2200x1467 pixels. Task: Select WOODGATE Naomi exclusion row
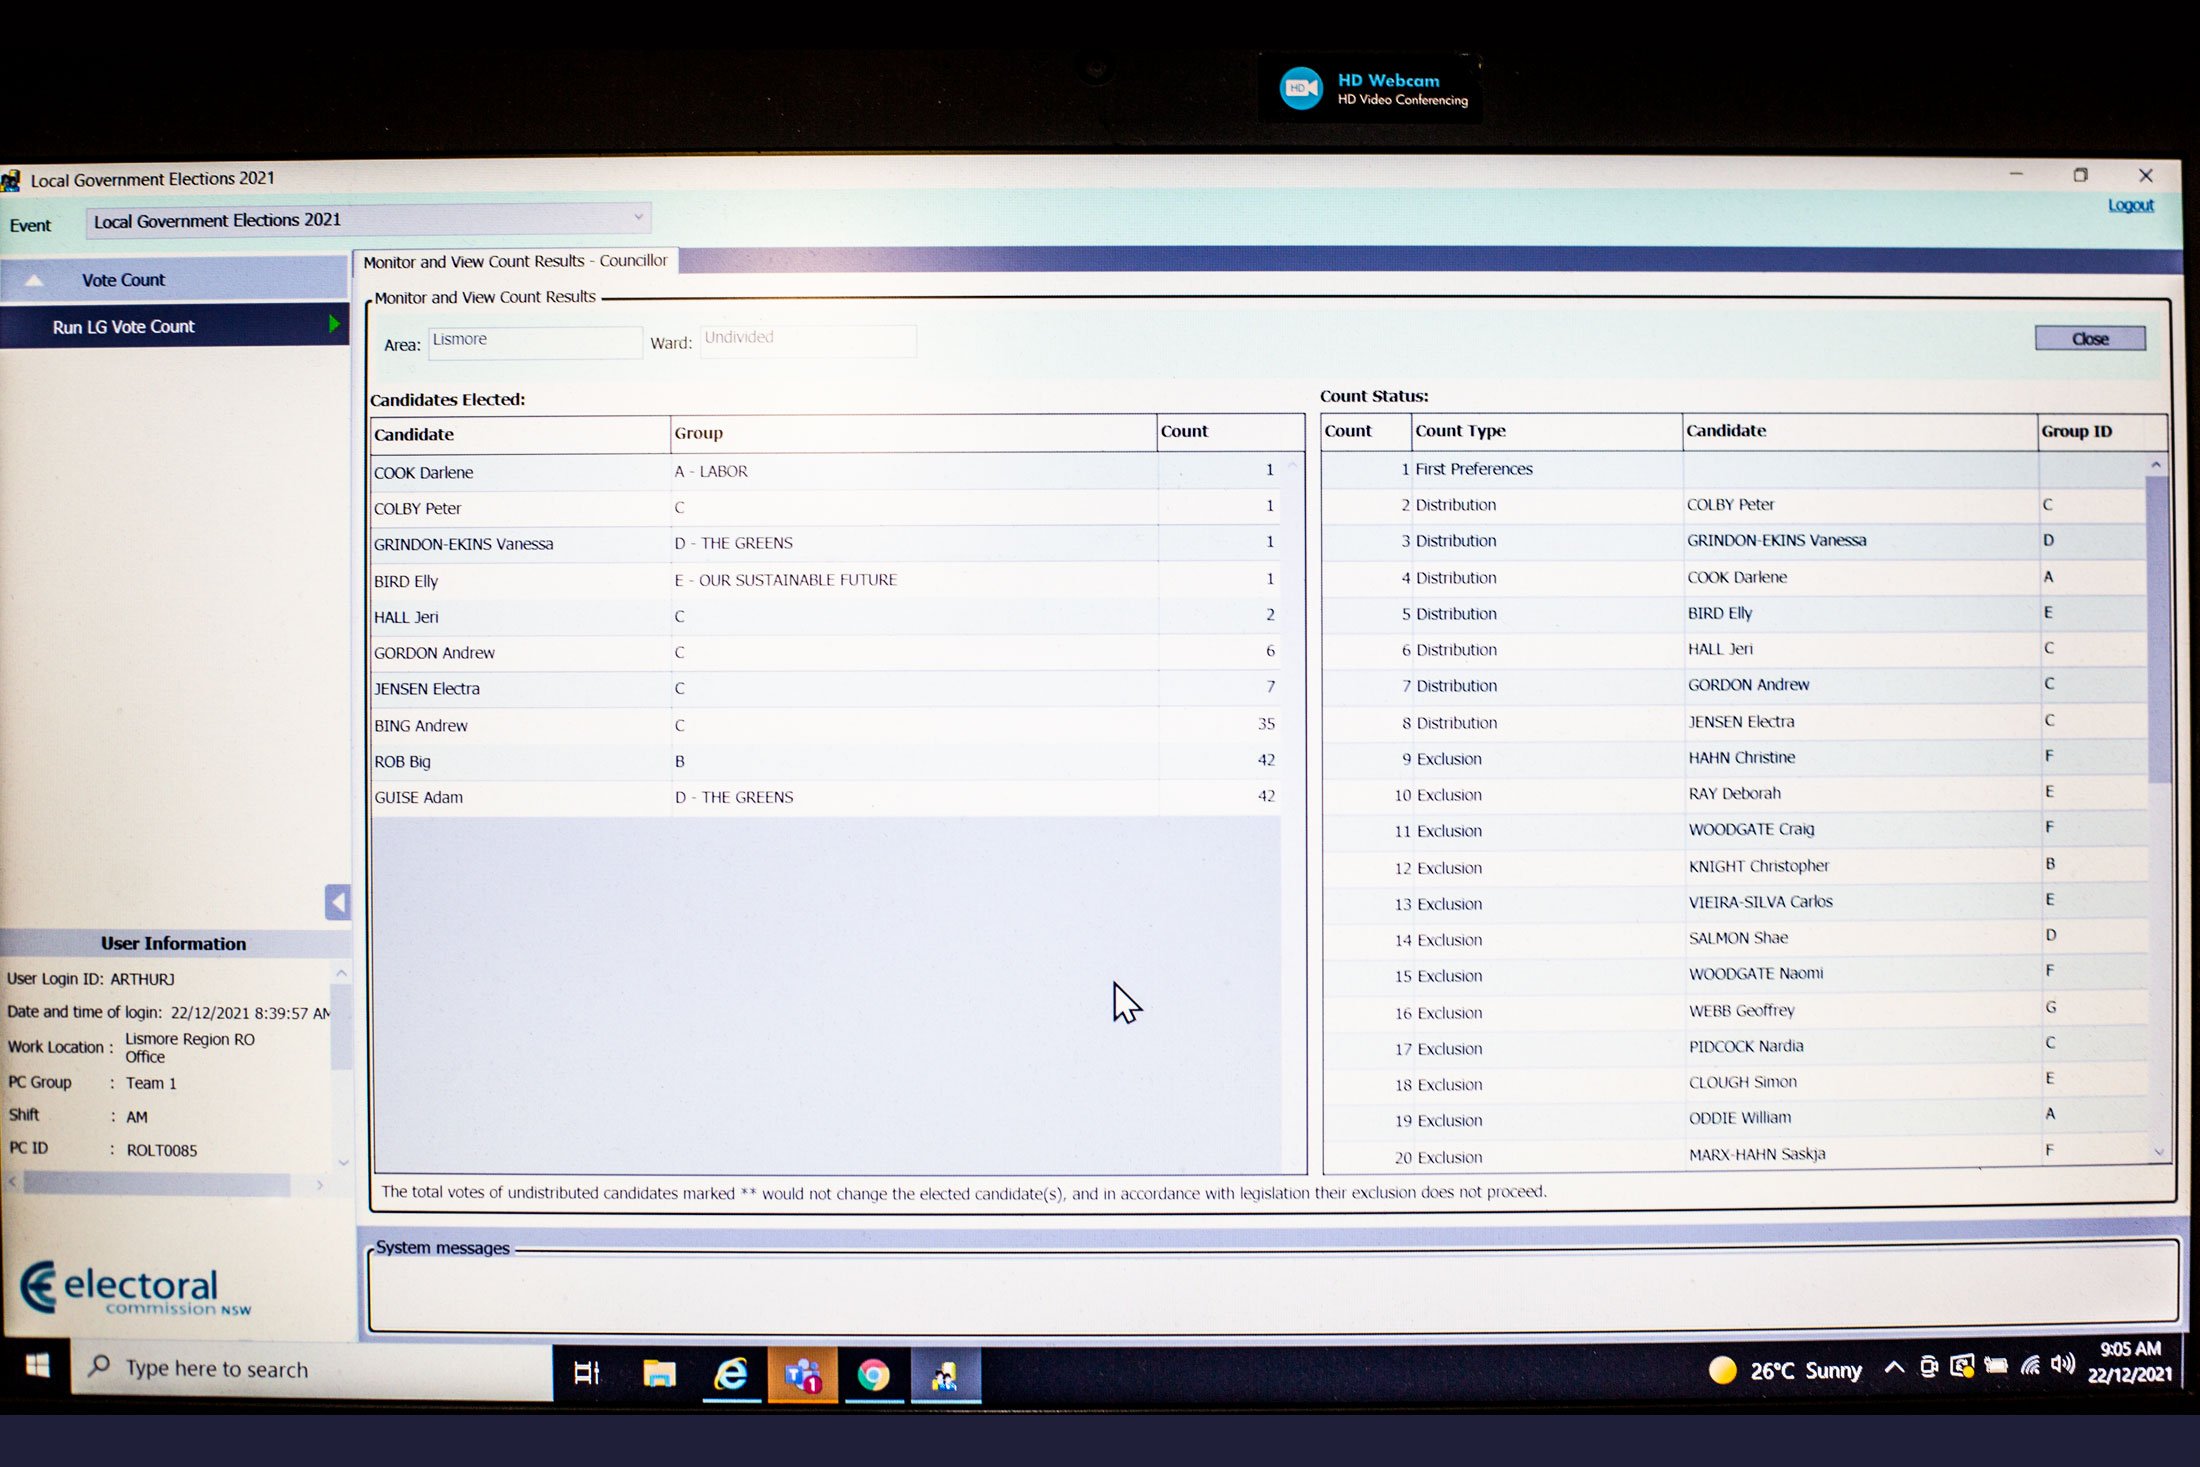click(1734, 975)
